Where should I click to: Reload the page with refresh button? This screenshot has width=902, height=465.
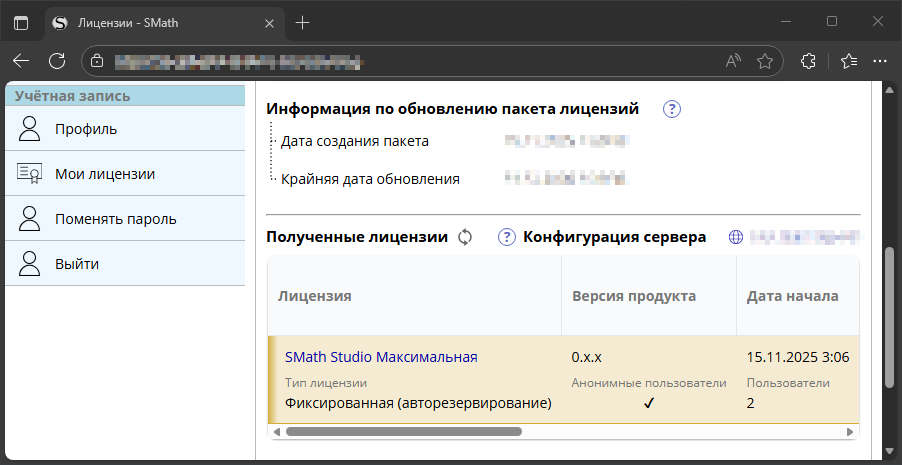tap(57, 61)
